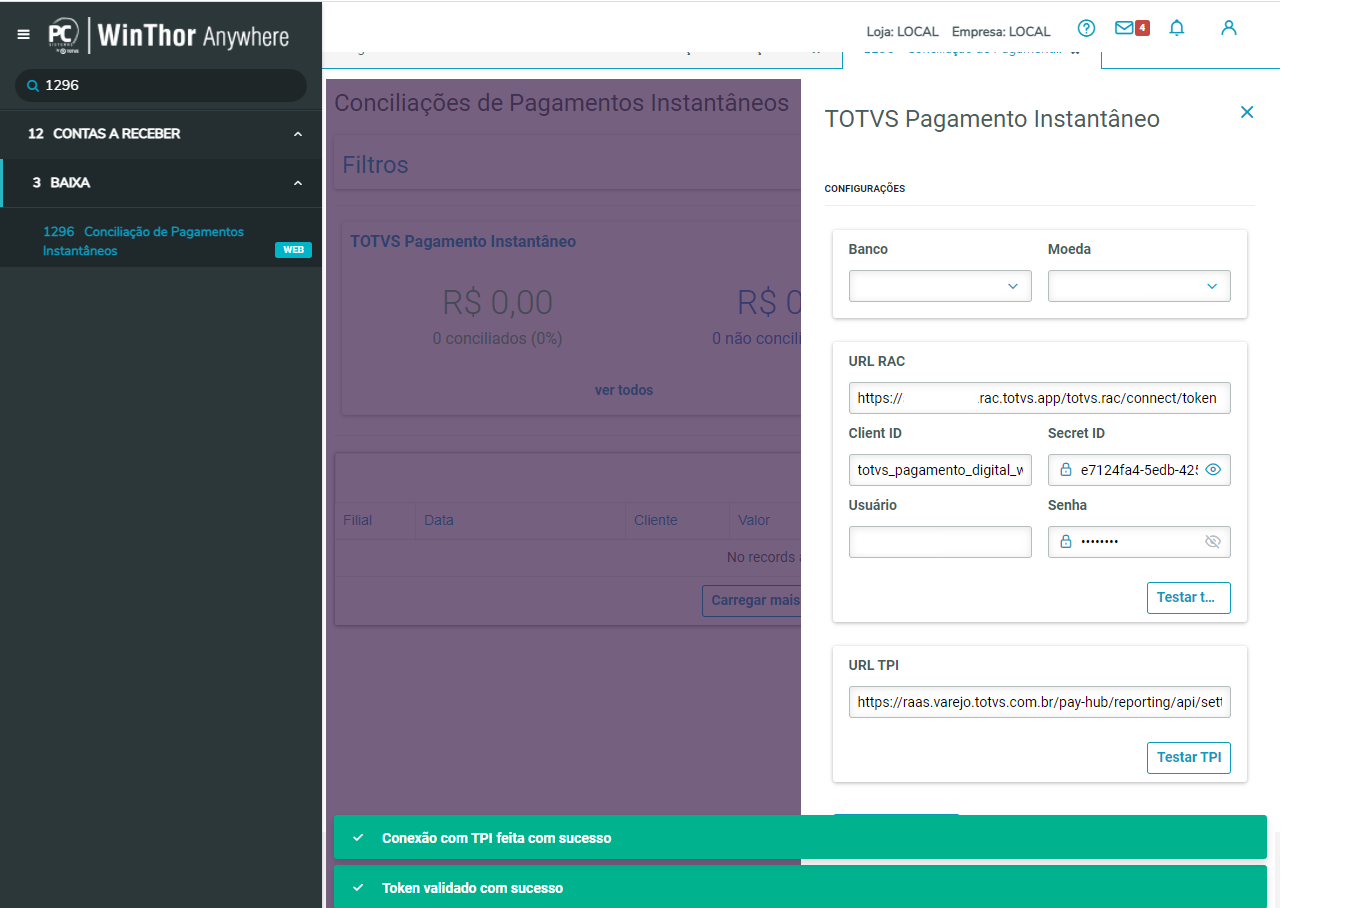The image size is (1352, 908).
Task: Open the Banco dropdown
Action: [940, 286]
